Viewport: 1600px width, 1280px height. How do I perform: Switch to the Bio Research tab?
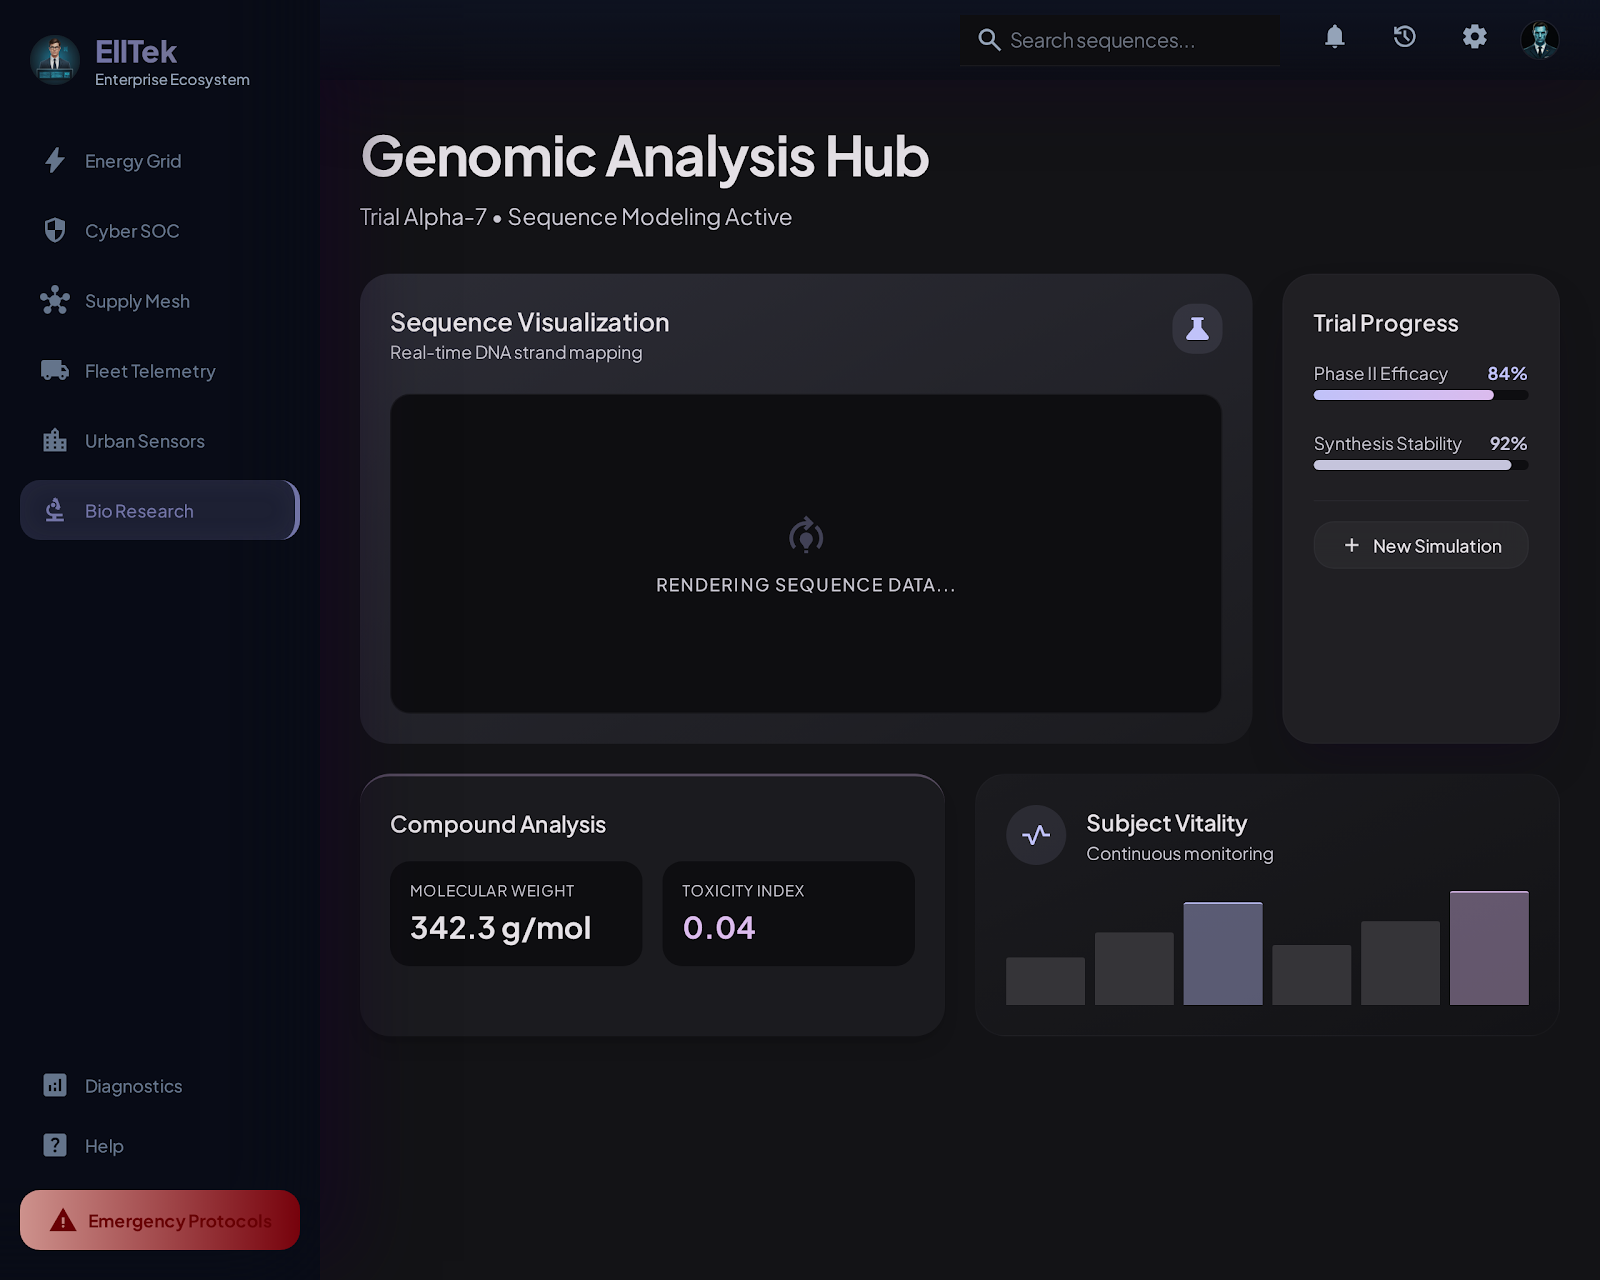[139, 510]
